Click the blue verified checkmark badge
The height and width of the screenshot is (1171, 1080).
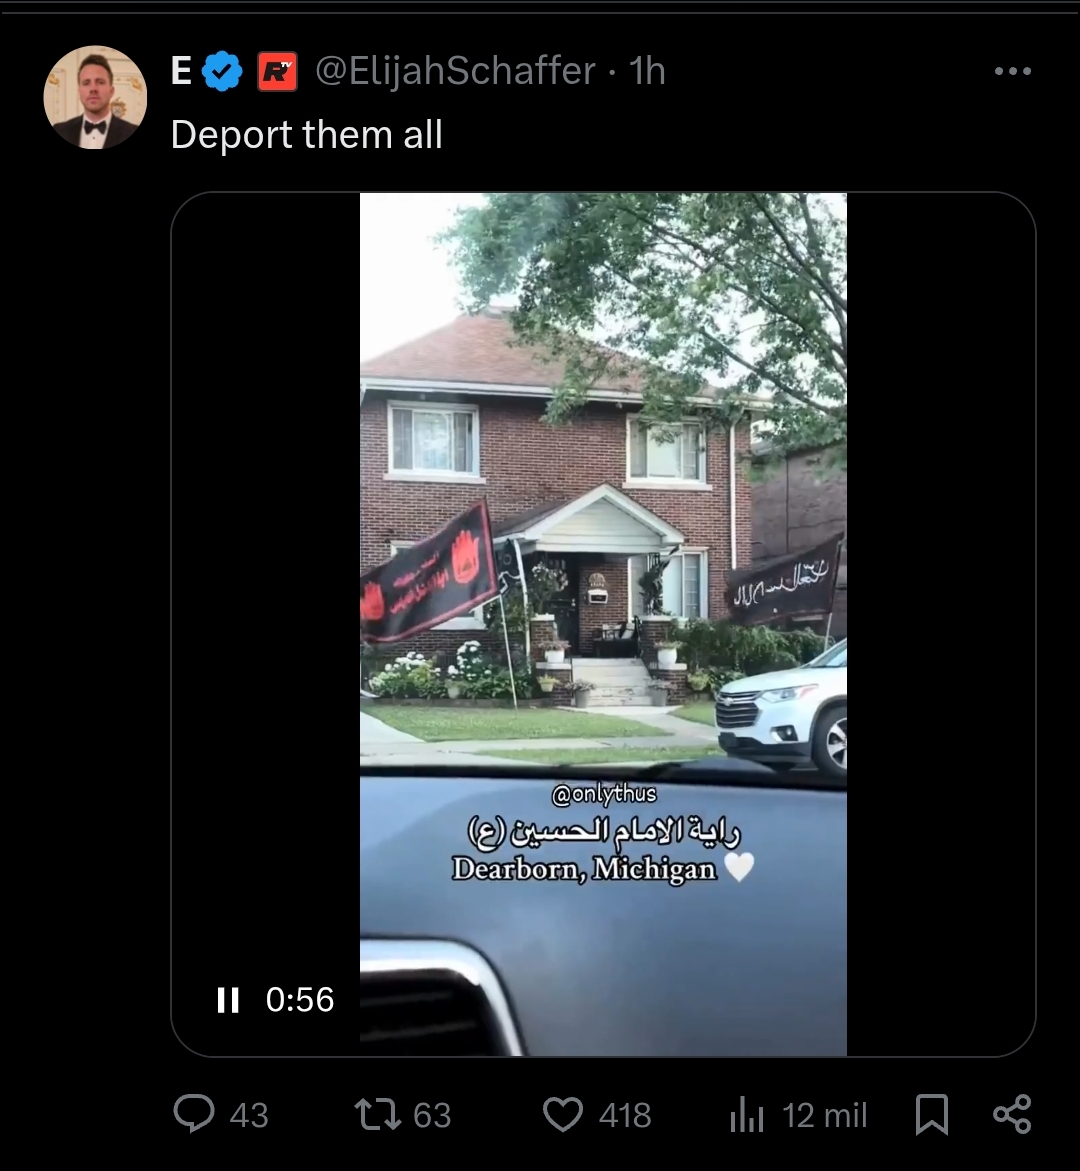223,72
